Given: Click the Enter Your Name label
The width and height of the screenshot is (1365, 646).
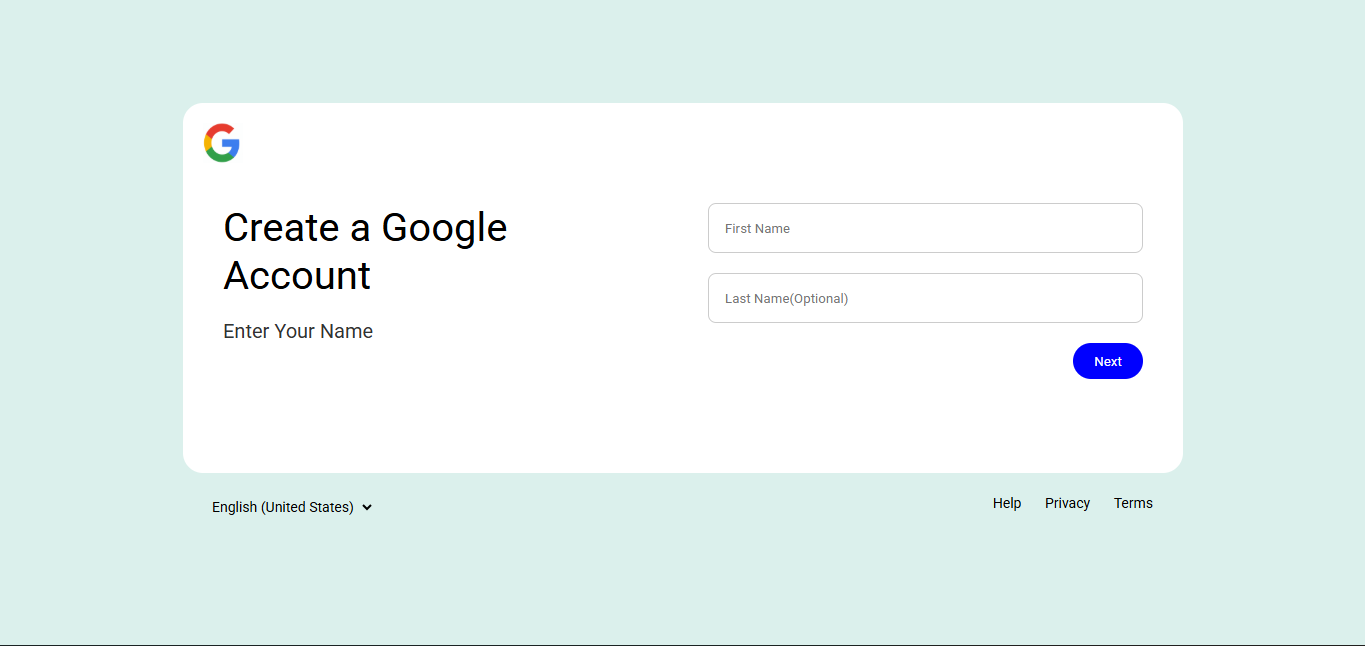Looking at the screenshot, I should coord(297,331).
